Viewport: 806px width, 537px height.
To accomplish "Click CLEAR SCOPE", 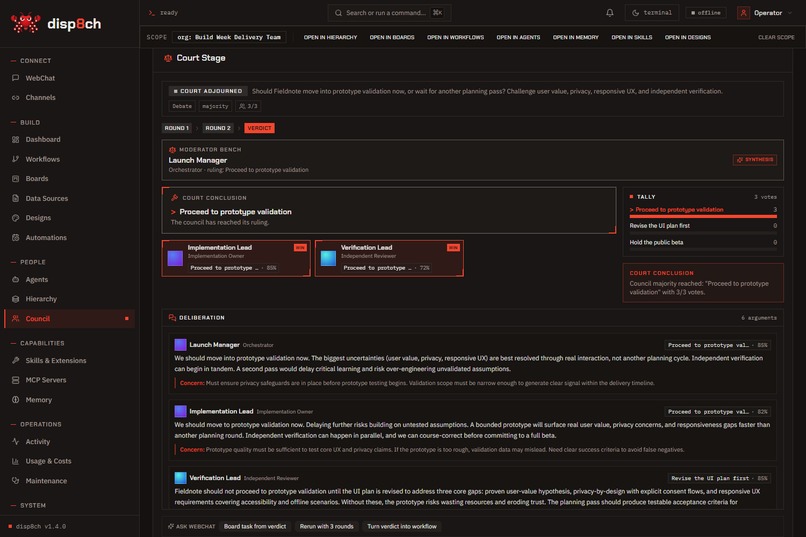I will [776, 38].
